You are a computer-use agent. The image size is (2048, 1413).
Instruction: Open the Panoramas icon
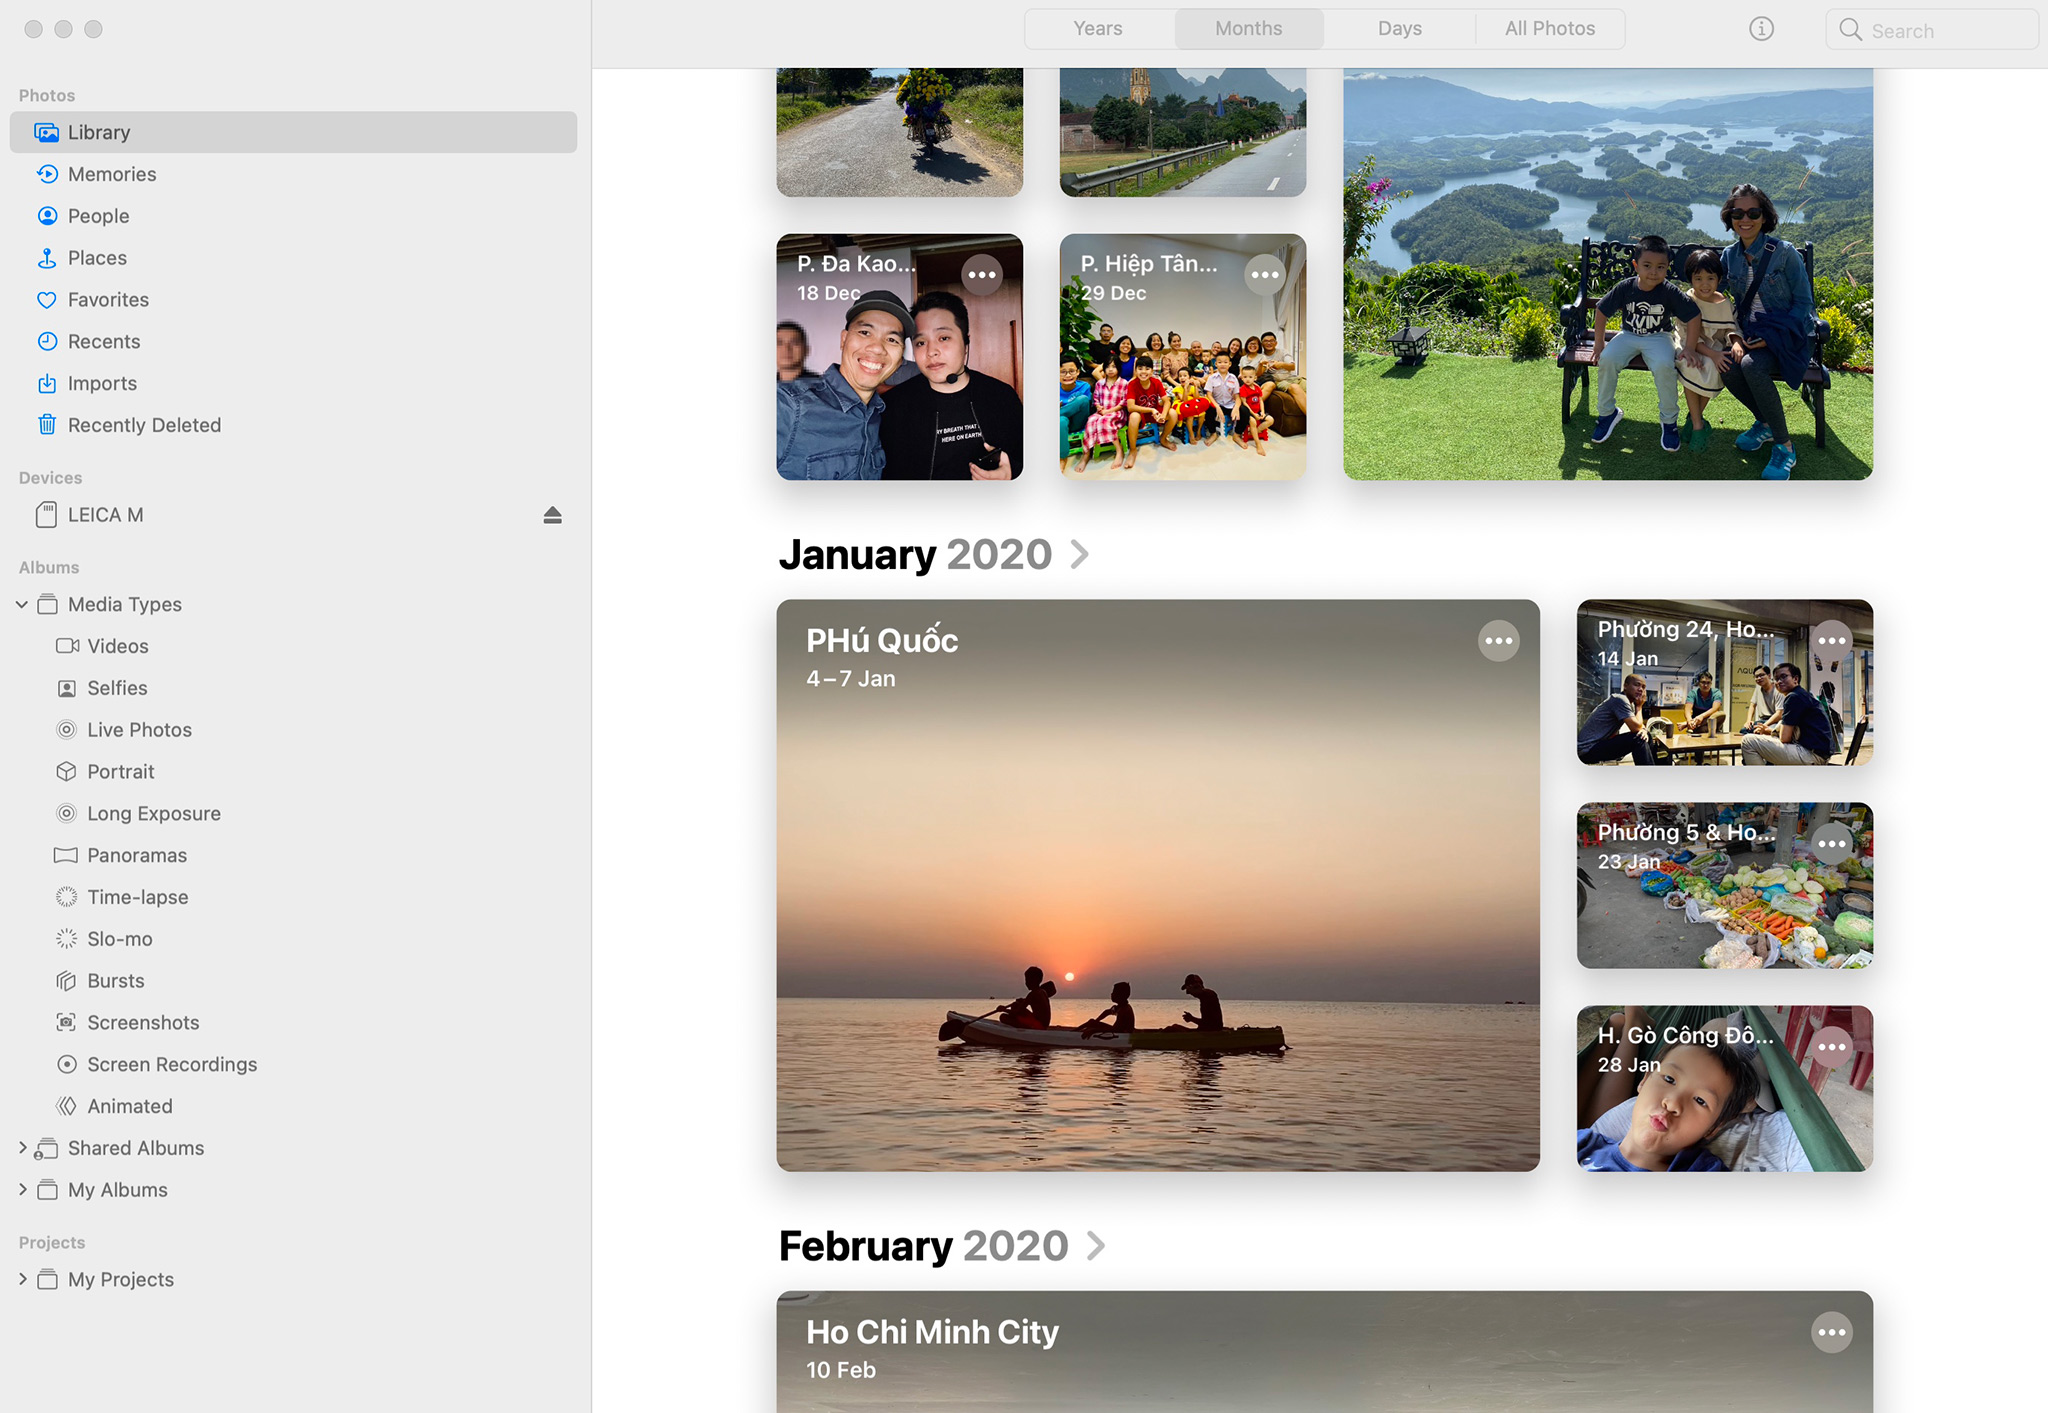(66, 855)
